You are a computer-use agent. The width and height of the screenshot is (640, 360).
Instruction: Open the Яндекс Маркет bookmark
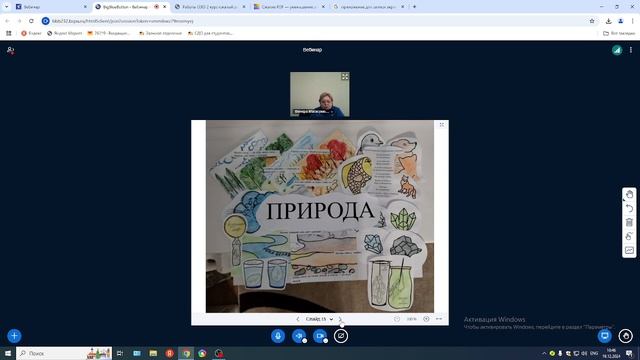point(64,33)
